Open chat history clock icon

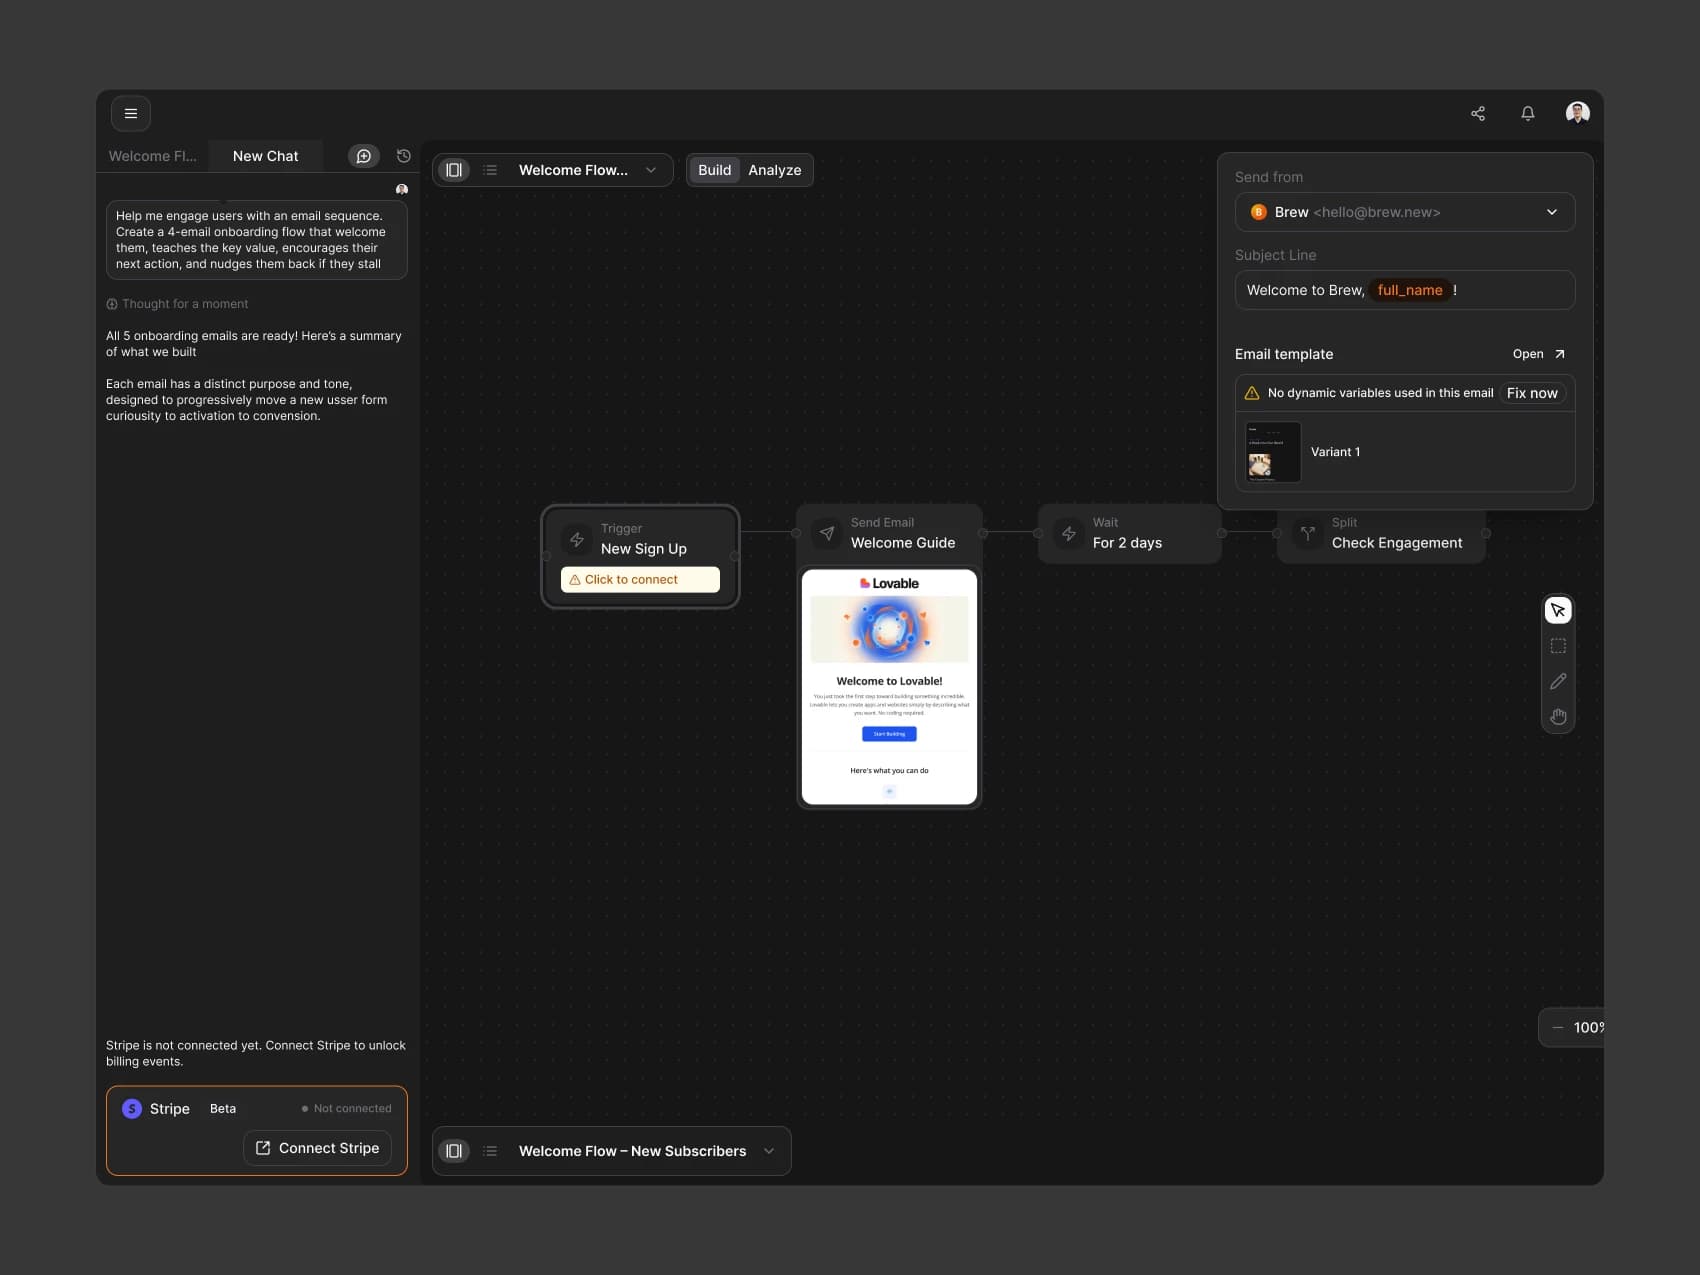pos(404,156)
